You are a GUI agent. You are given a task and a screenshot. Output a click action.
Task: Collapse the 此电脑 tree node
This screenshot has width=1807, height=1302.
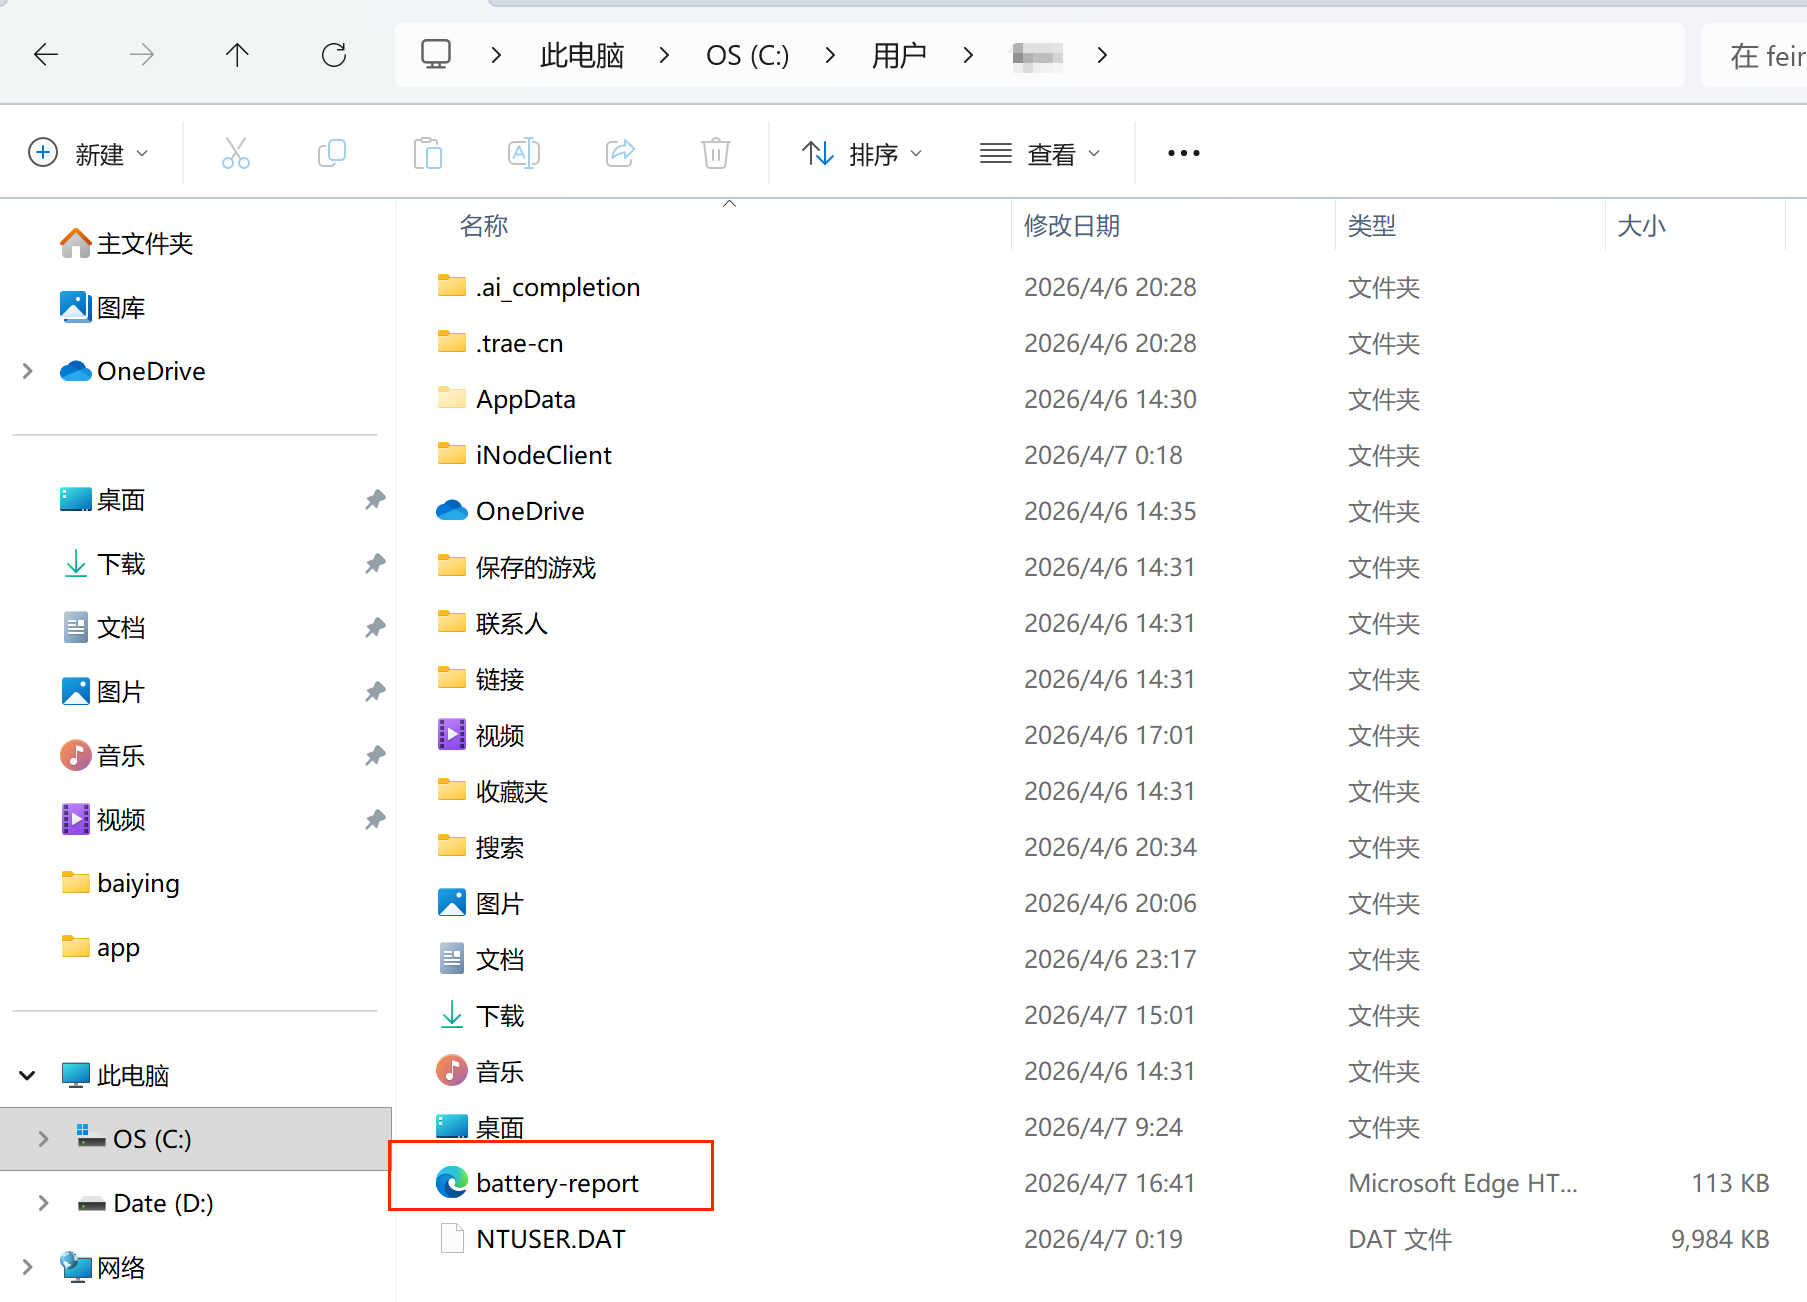coord(28,1075)
